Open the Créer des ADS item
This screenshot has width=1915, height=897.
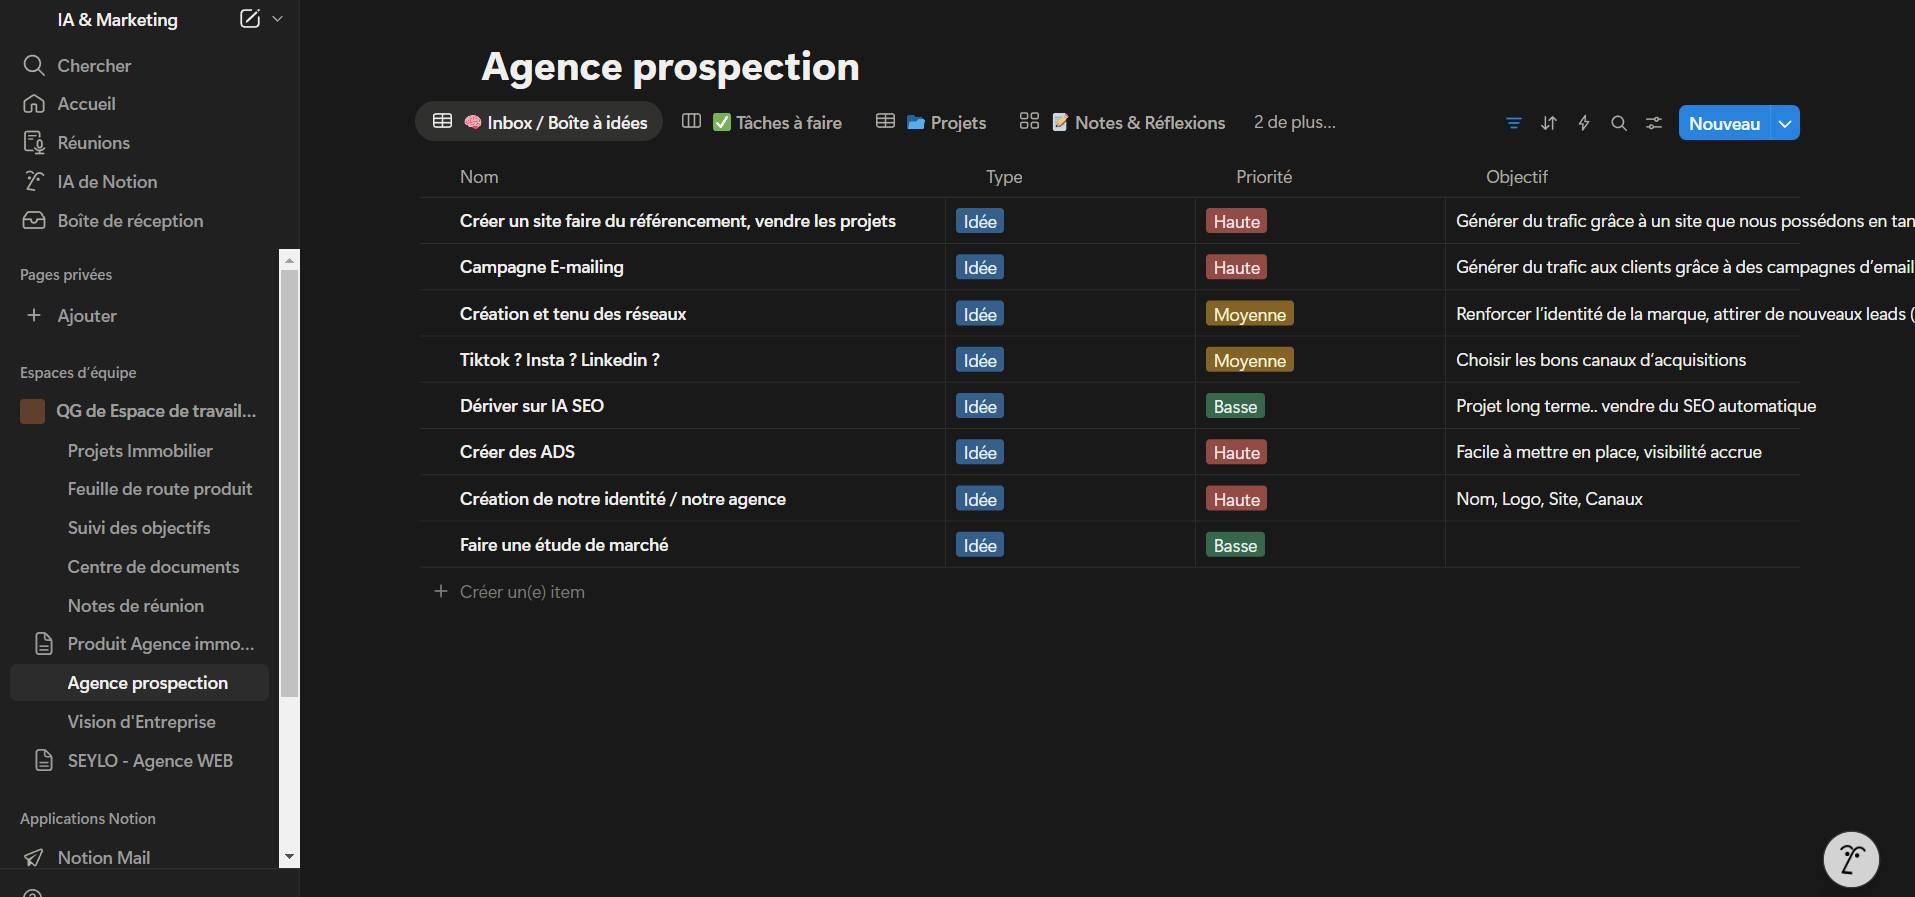(517, 452)
